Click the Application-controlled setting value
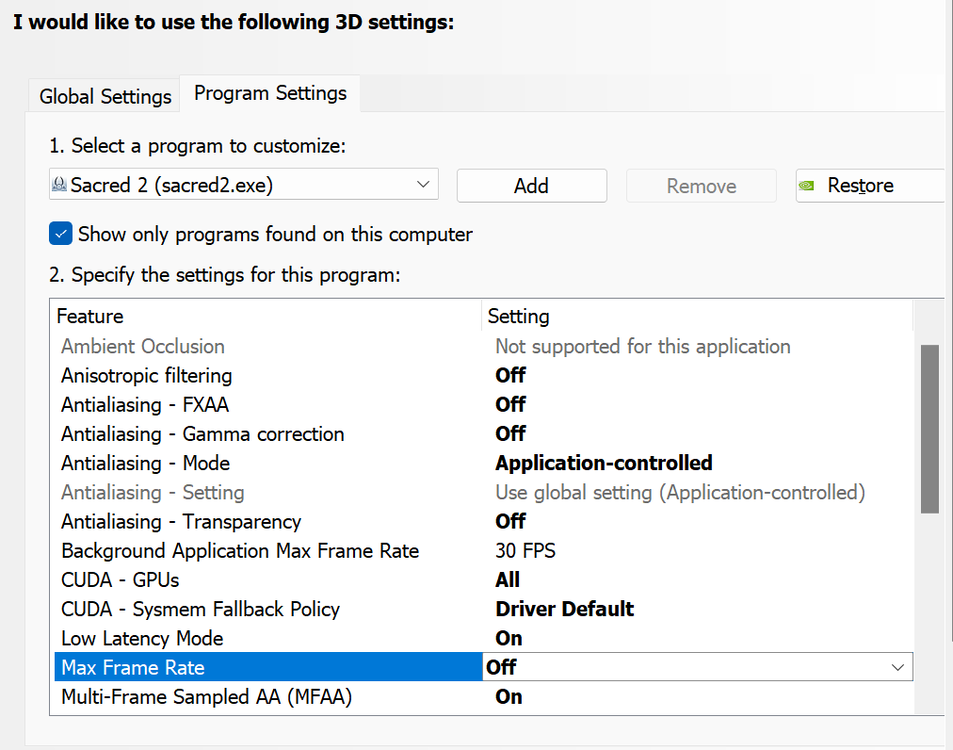 [604, 463]
